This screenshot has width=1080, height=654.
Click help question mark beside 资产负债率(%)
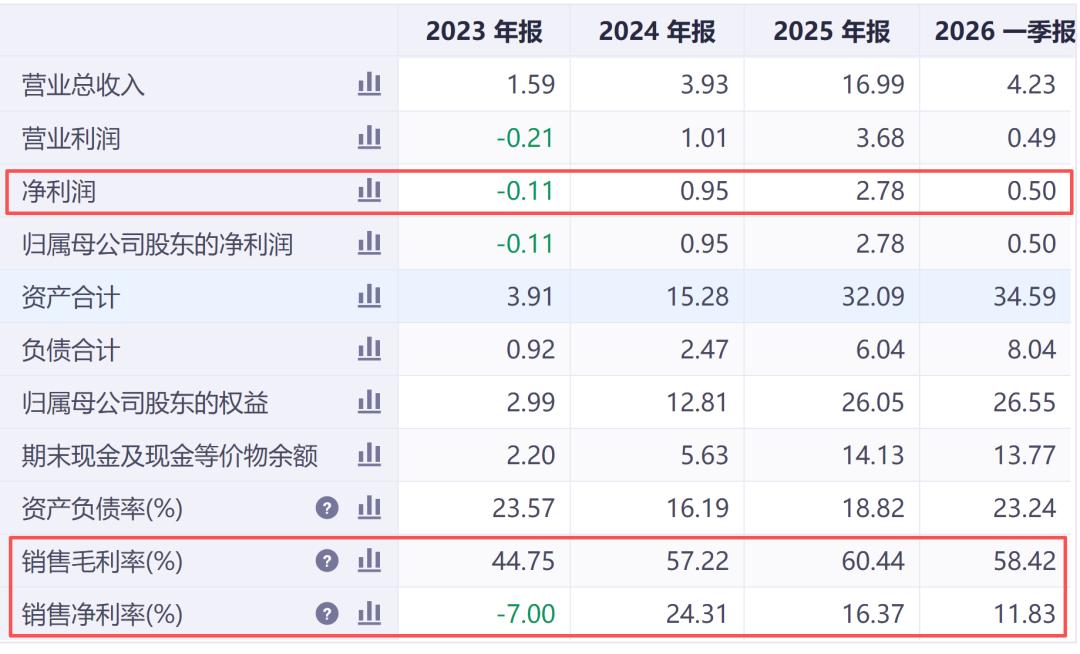(x=327, y=508)
